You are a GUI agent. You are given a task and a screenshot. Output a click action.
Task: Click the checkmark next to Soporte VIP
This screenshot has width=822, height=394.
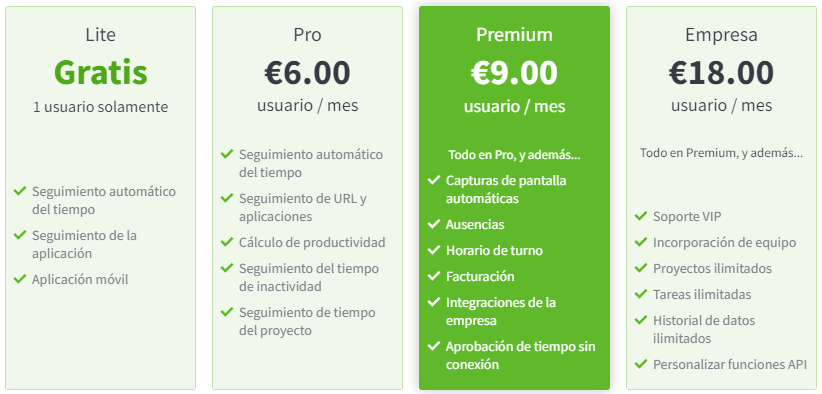coord(641,216)
